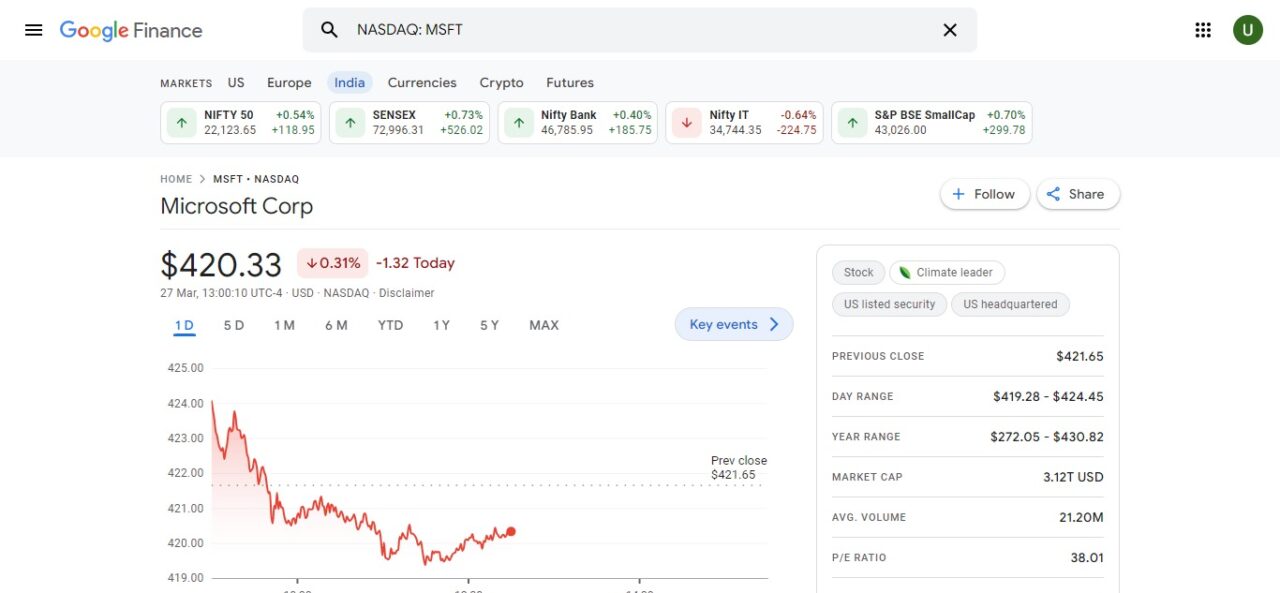
Task: Switch chart to 1Y range
Action: pos(441,325)
